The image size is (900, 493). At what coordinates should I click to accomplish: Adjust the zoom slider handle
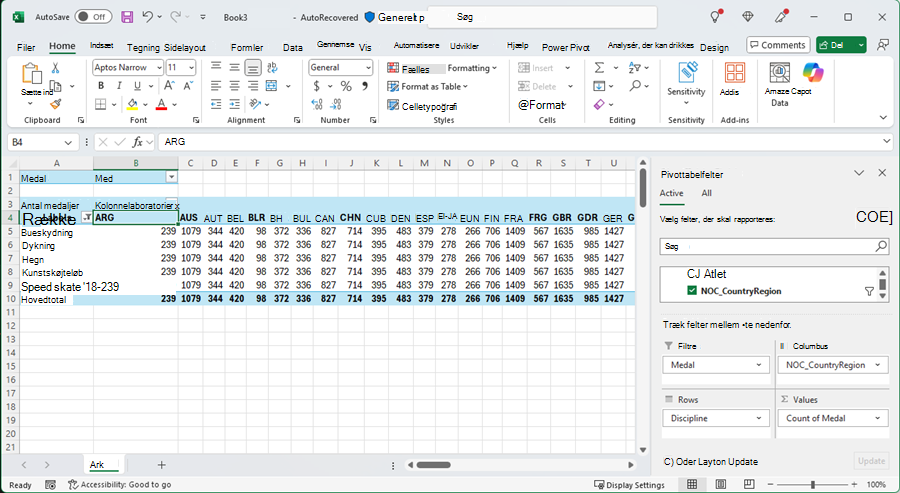[813, 485]
